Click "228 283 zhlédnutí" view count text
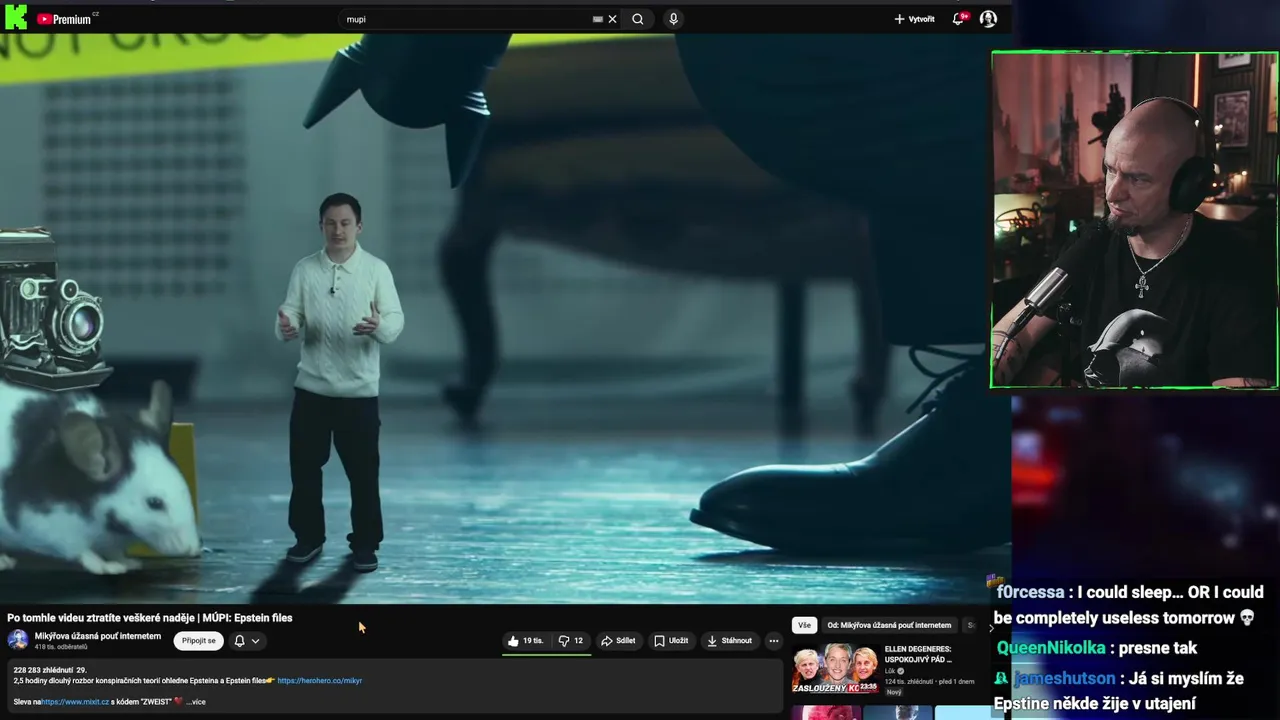Screen dimensions: 1280x720 point(42,670)
